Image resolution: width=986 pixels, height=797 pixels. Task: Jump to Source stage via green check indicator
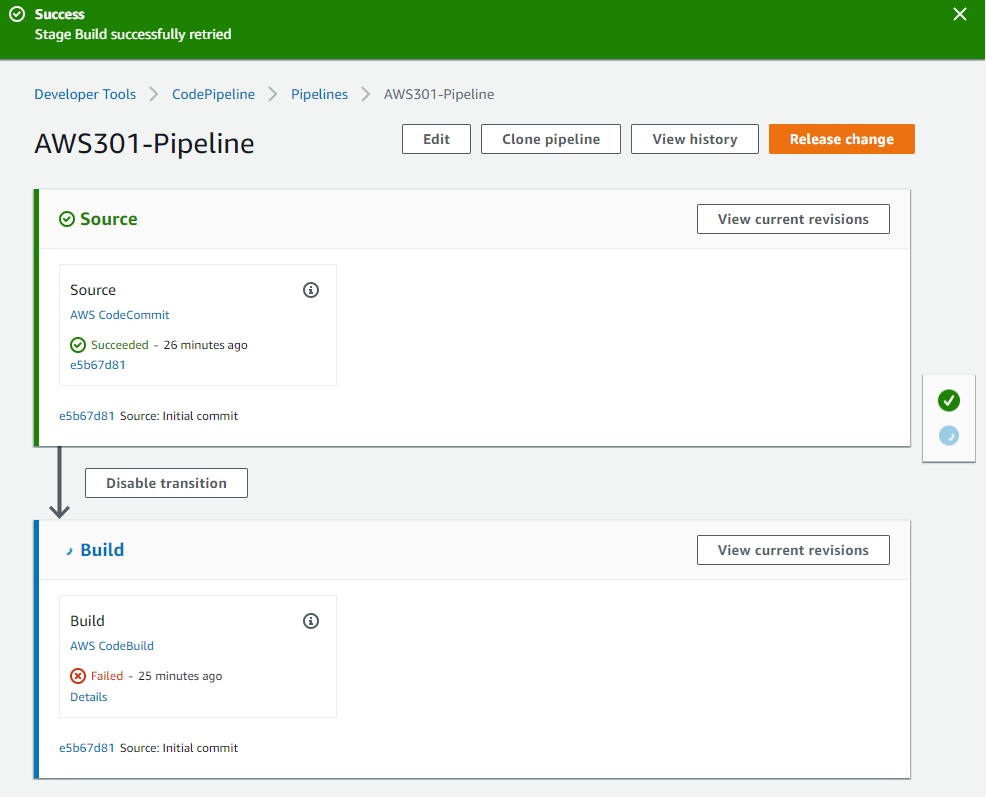pos(948,400)
